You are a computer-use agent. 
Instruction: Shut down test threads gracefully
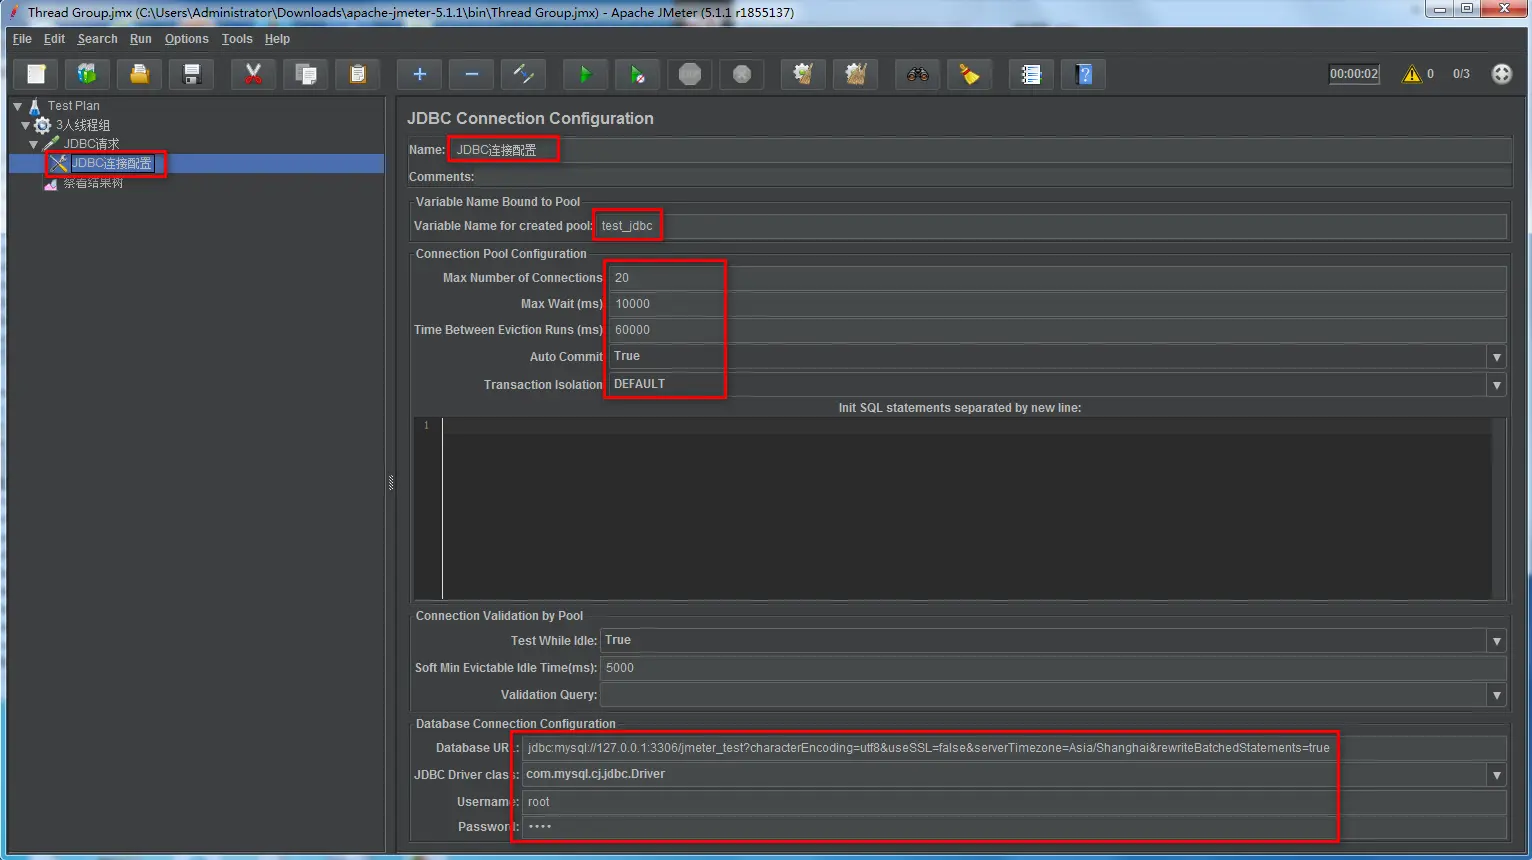(x=742, y=74)
